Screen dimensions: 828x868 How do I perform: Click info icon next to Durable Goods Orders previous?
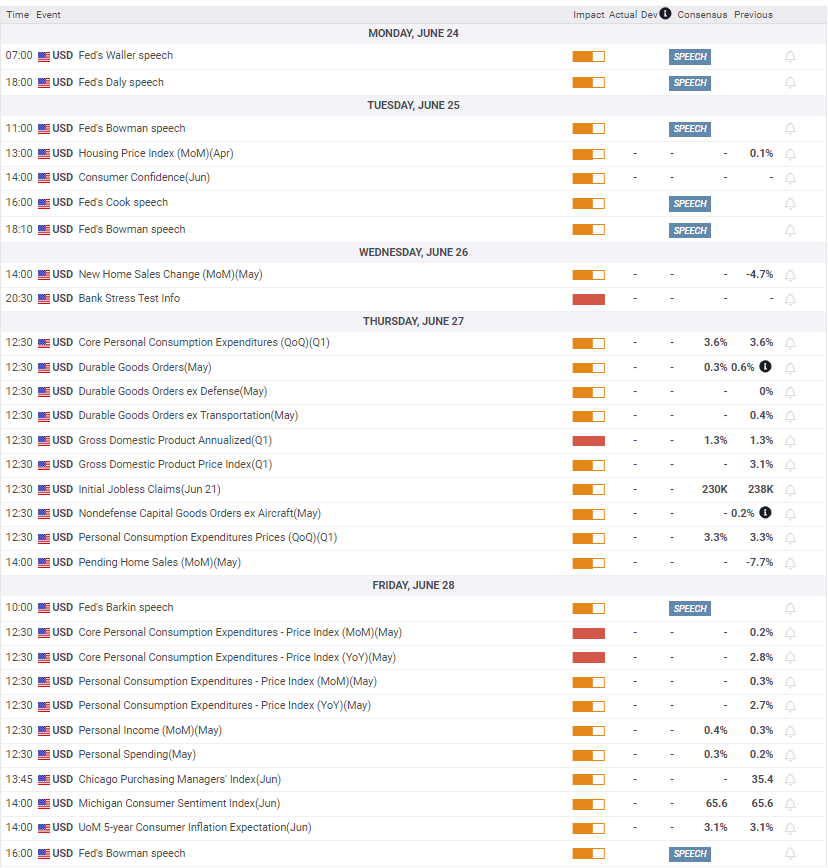pyautogui.click(x=765, y=366)
